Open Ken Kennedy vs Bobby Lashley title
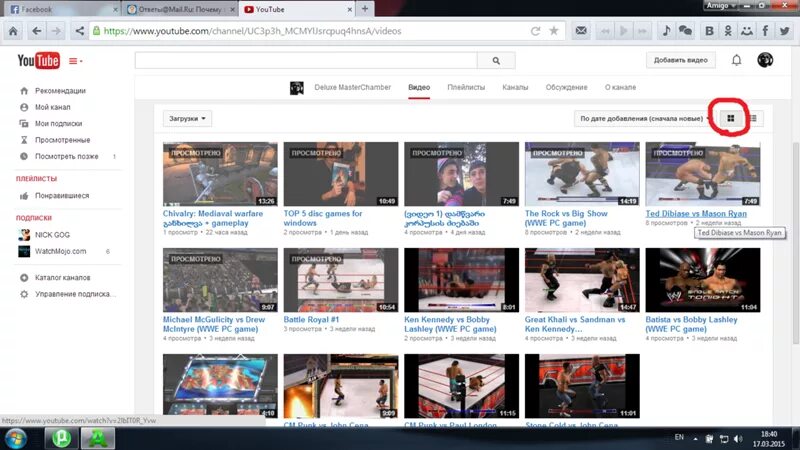800x450 pixels. point(450,324)
